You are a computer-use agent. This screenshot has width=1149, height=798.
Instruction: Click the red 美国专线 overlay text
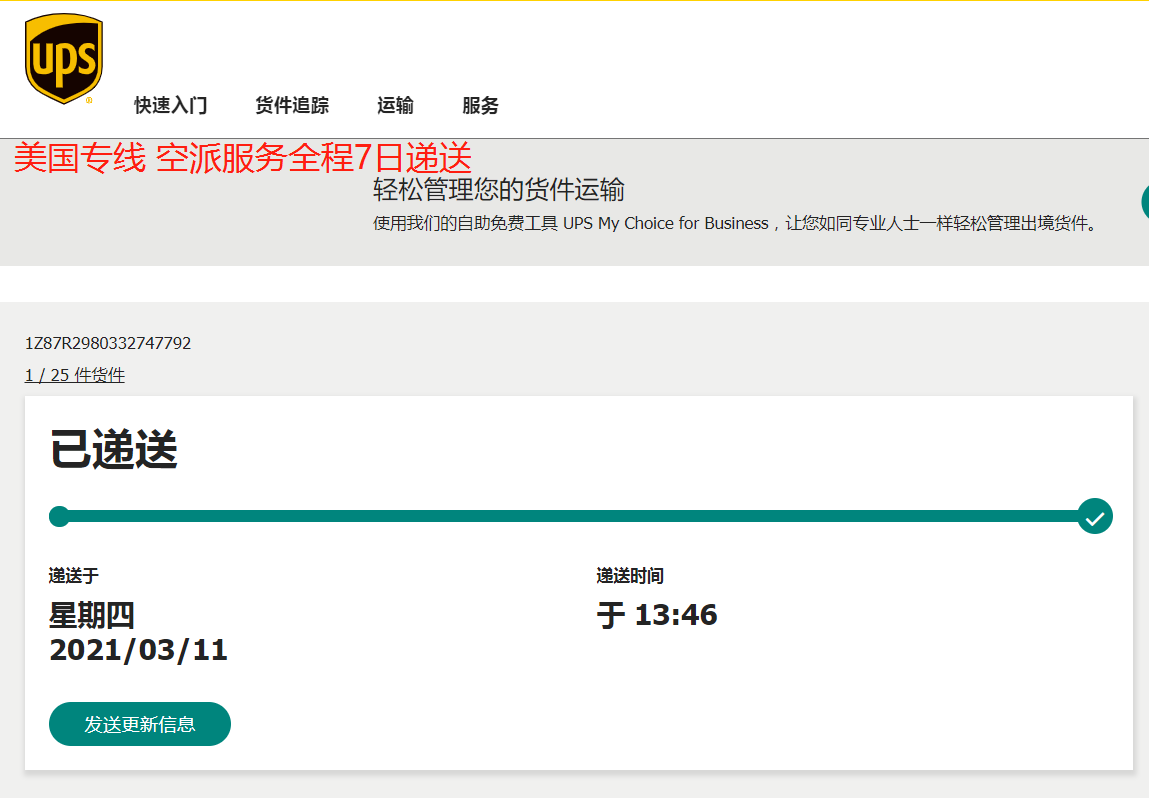pos(242,158)
